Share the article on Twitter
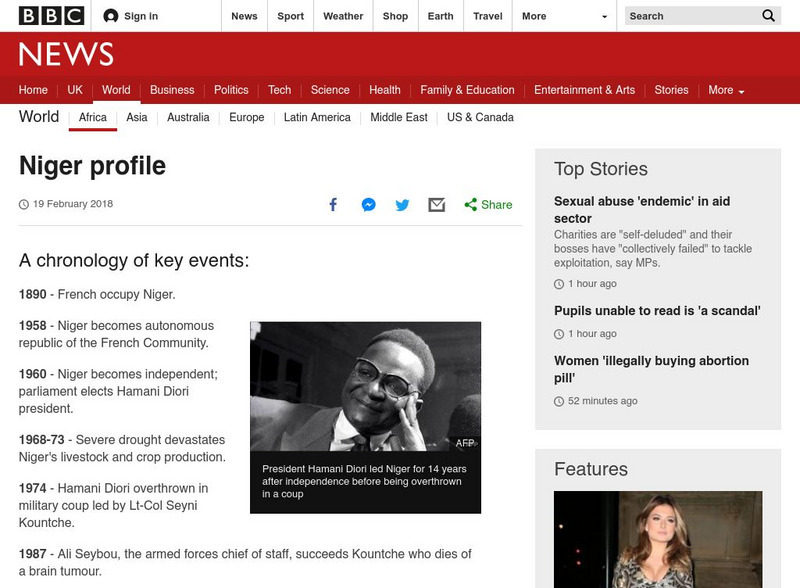This screenshot has width=800, height=588. [x=401, y=204]
